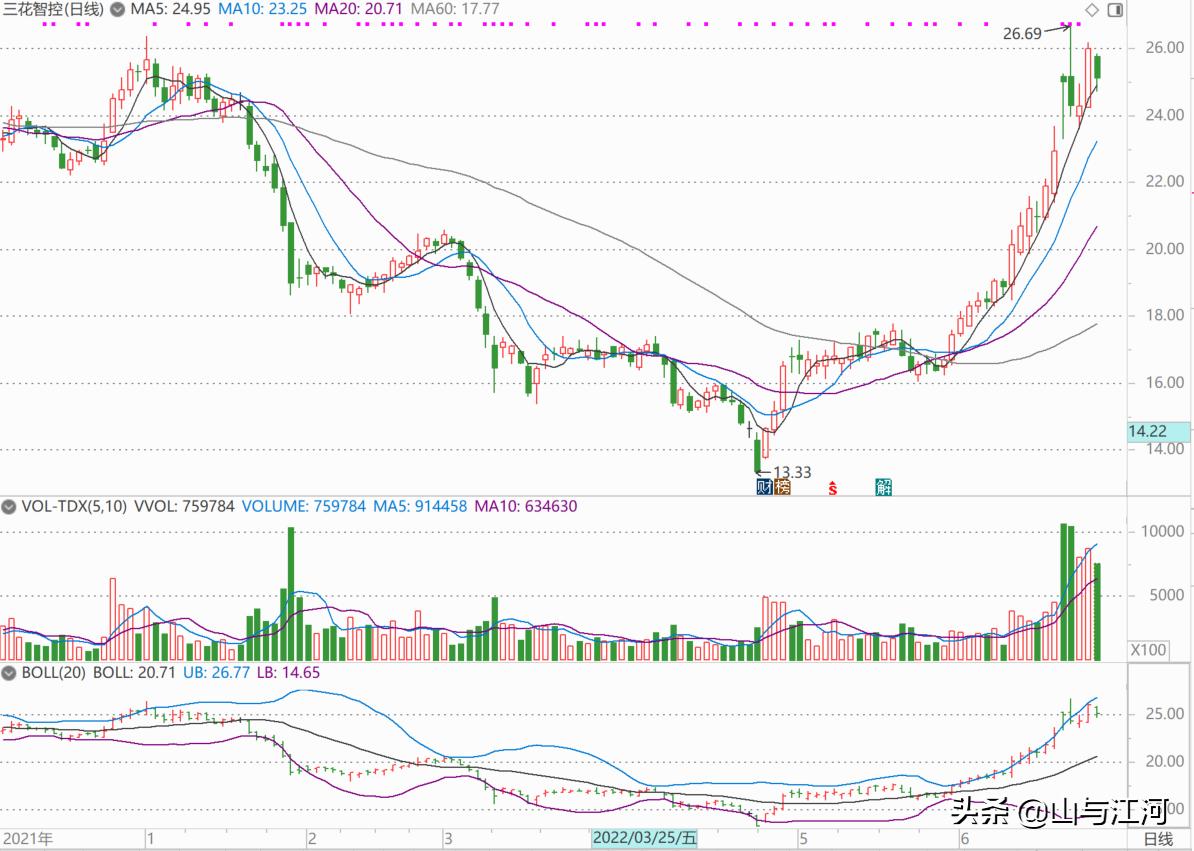Viewport: 1194px width, 851px height.
Task: Click the diamond marker icon at top right
Action: pyautogui.click(x=1092, y=10)
